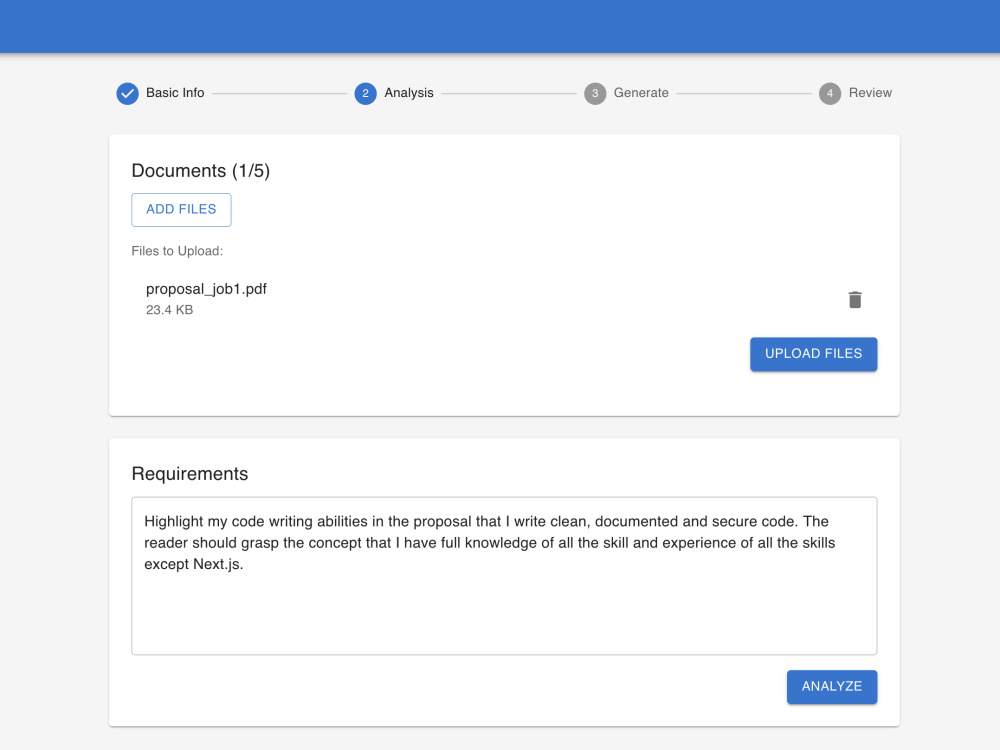
Task: Open the Basic Info step label
Action: point(175,92)
